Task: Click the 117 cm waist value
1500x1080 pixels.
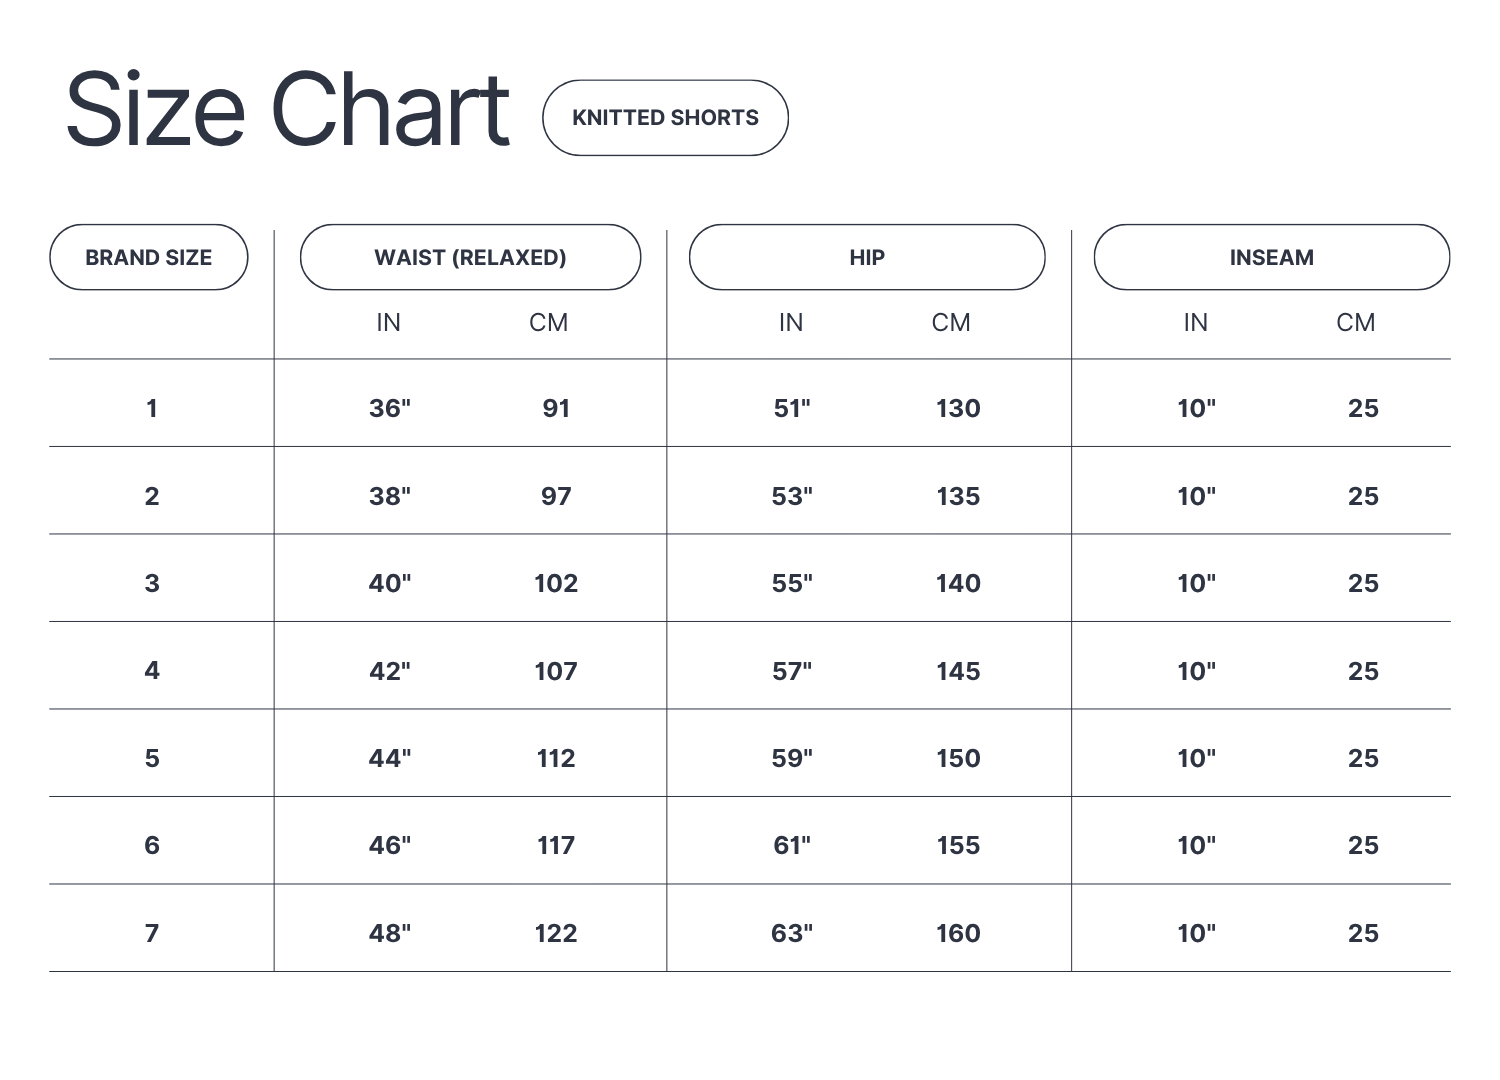Action: pos(556,845)
